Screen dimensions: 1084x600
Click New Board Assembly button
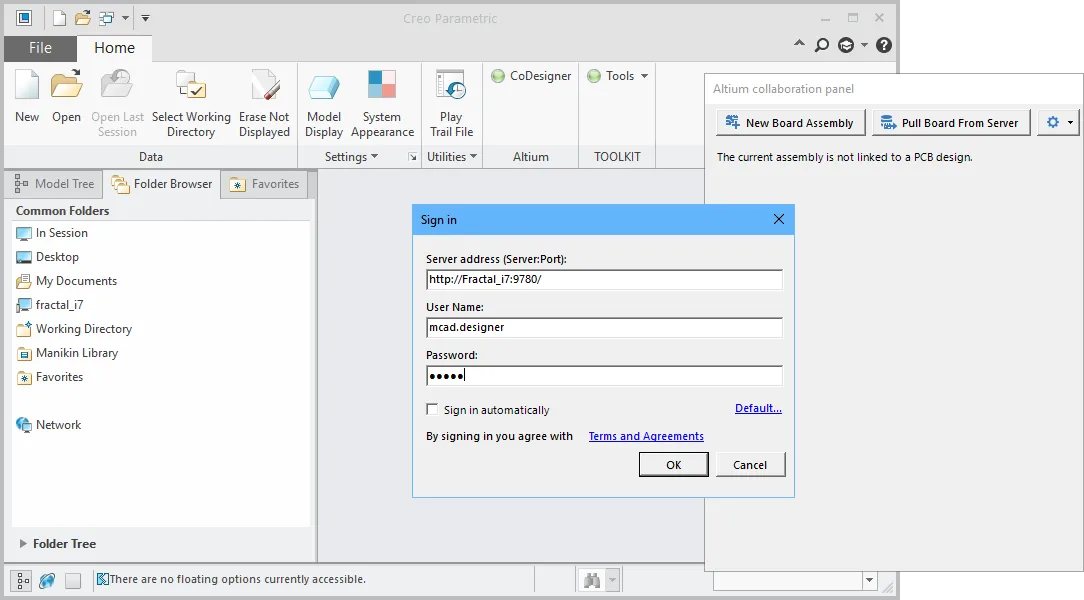coord(789,123)
